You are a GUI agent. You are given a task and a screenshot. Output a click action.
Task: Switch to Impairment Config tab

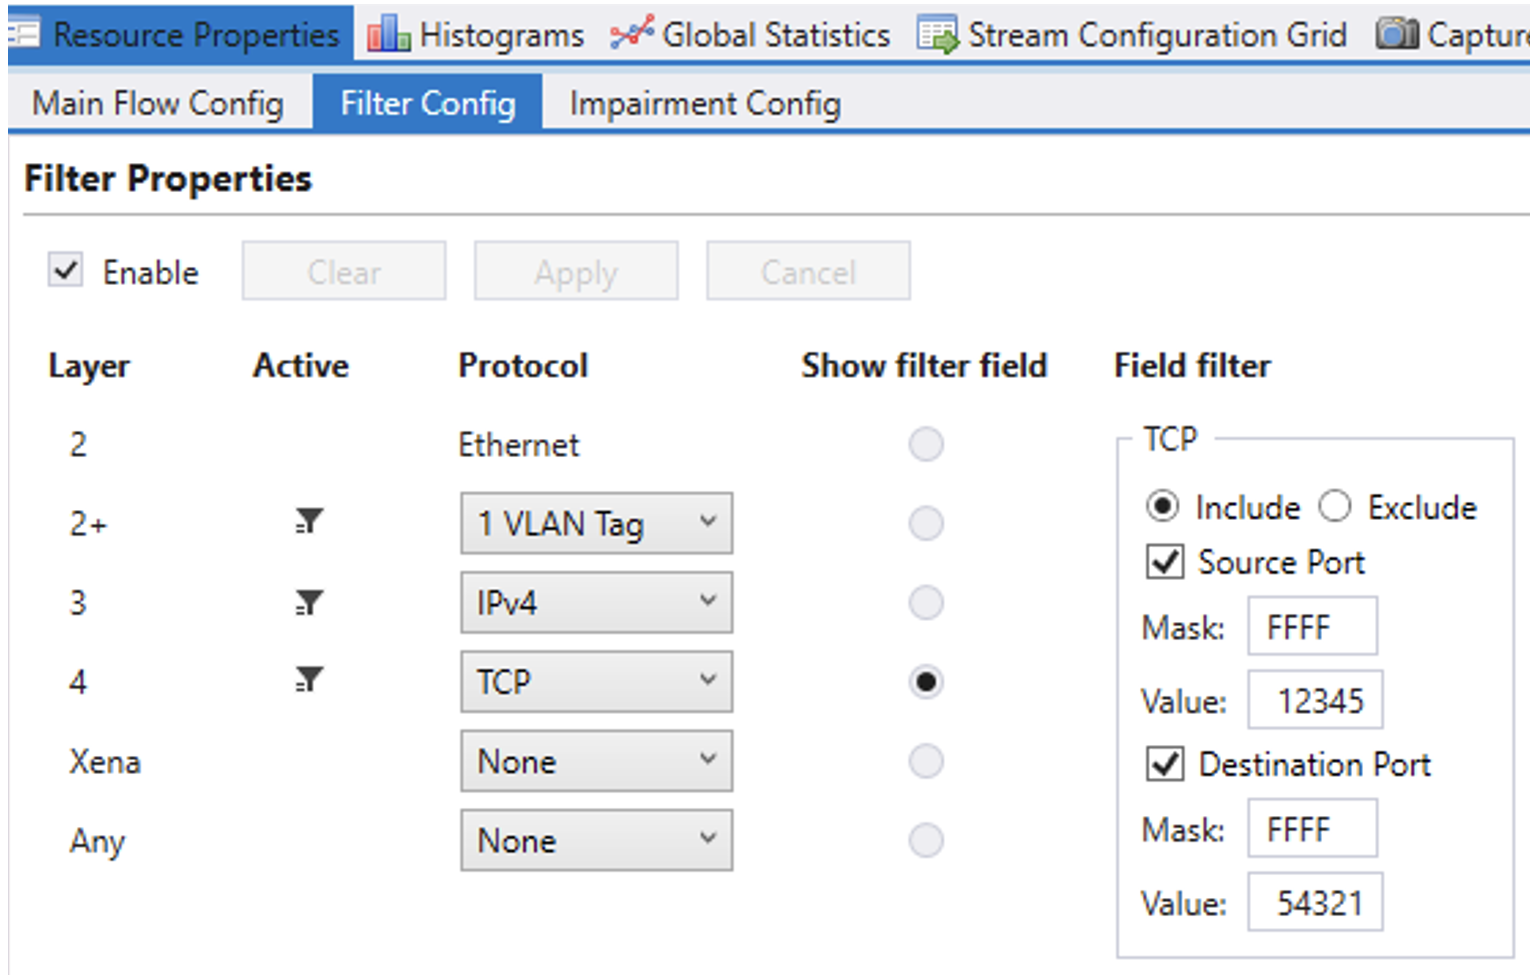705,103
